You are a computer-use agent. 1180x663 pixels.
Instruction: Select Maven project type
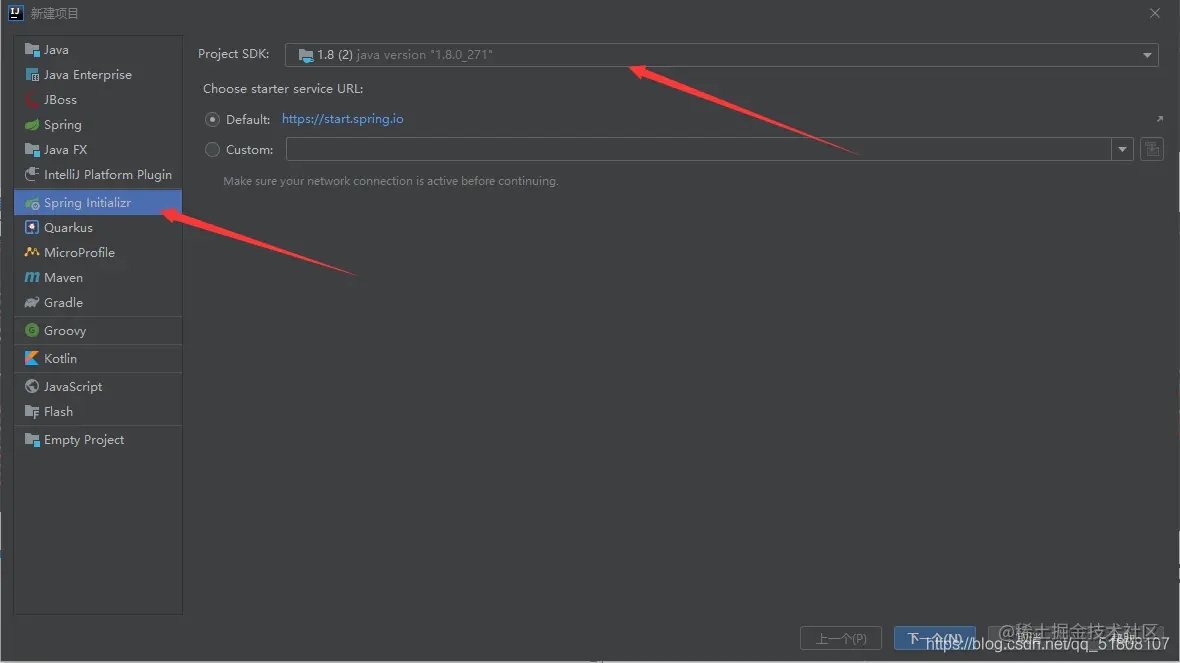98,277
